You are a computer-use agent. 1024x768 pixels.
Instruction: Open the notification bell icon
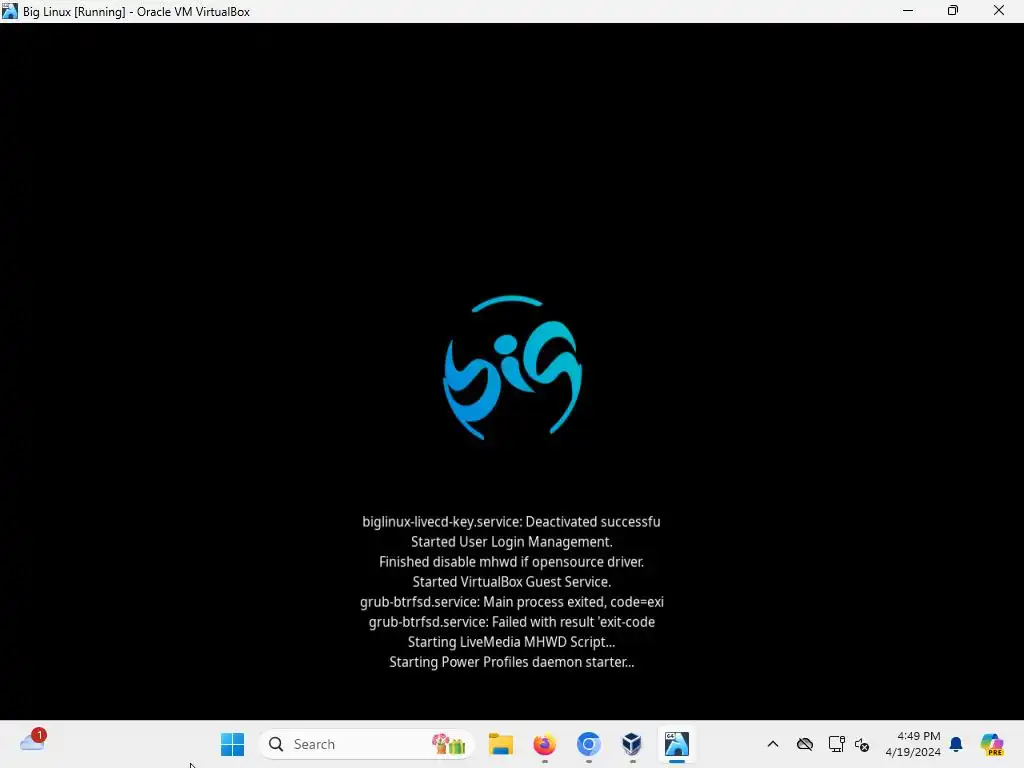(956, 744)
